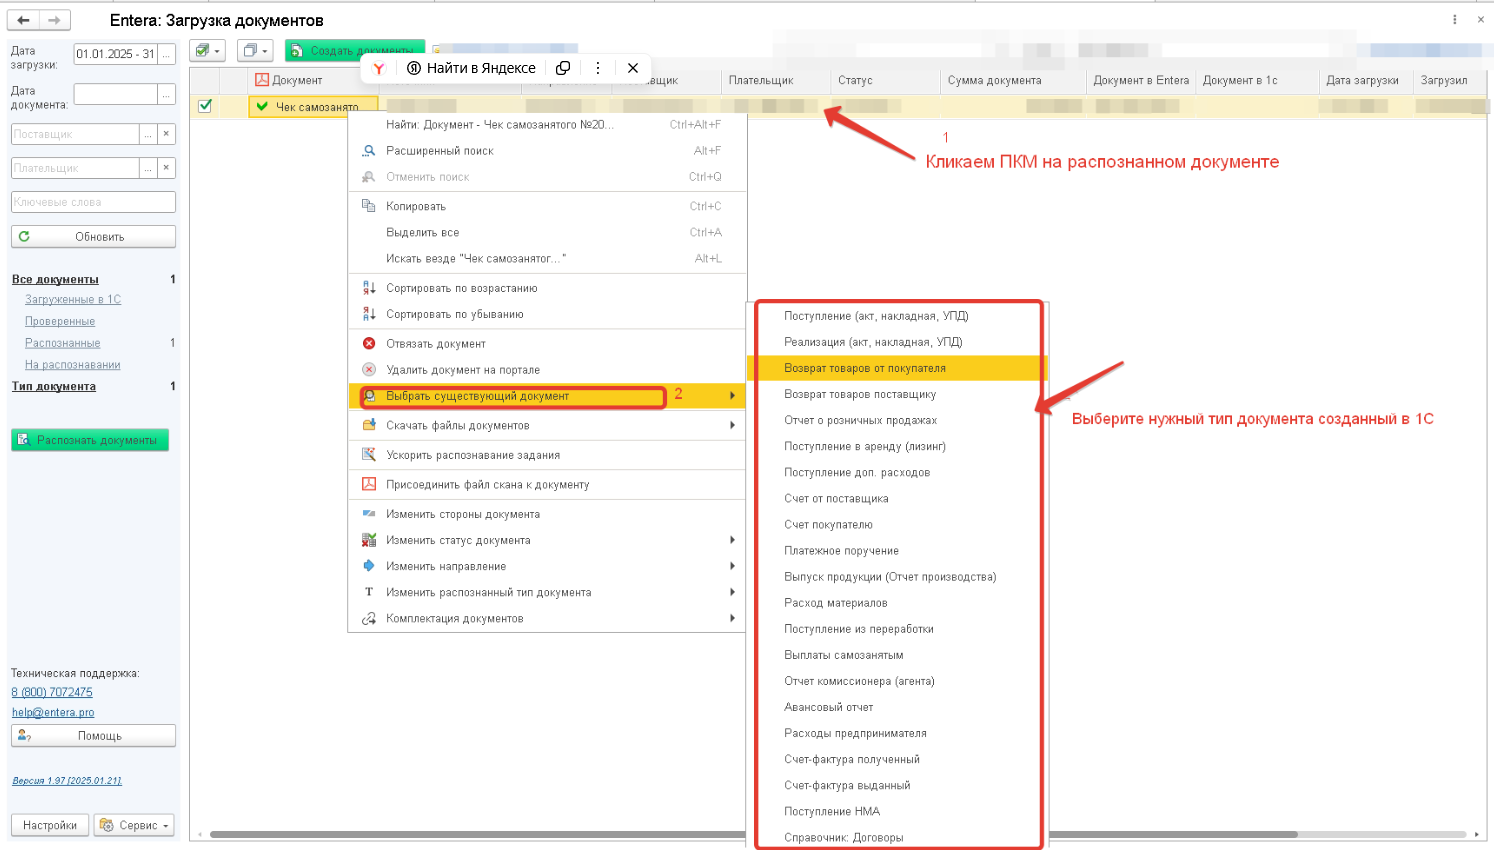This screenshot has width=1494, height=850.
Task: Open Проверенные filter link
Action: 60,321
